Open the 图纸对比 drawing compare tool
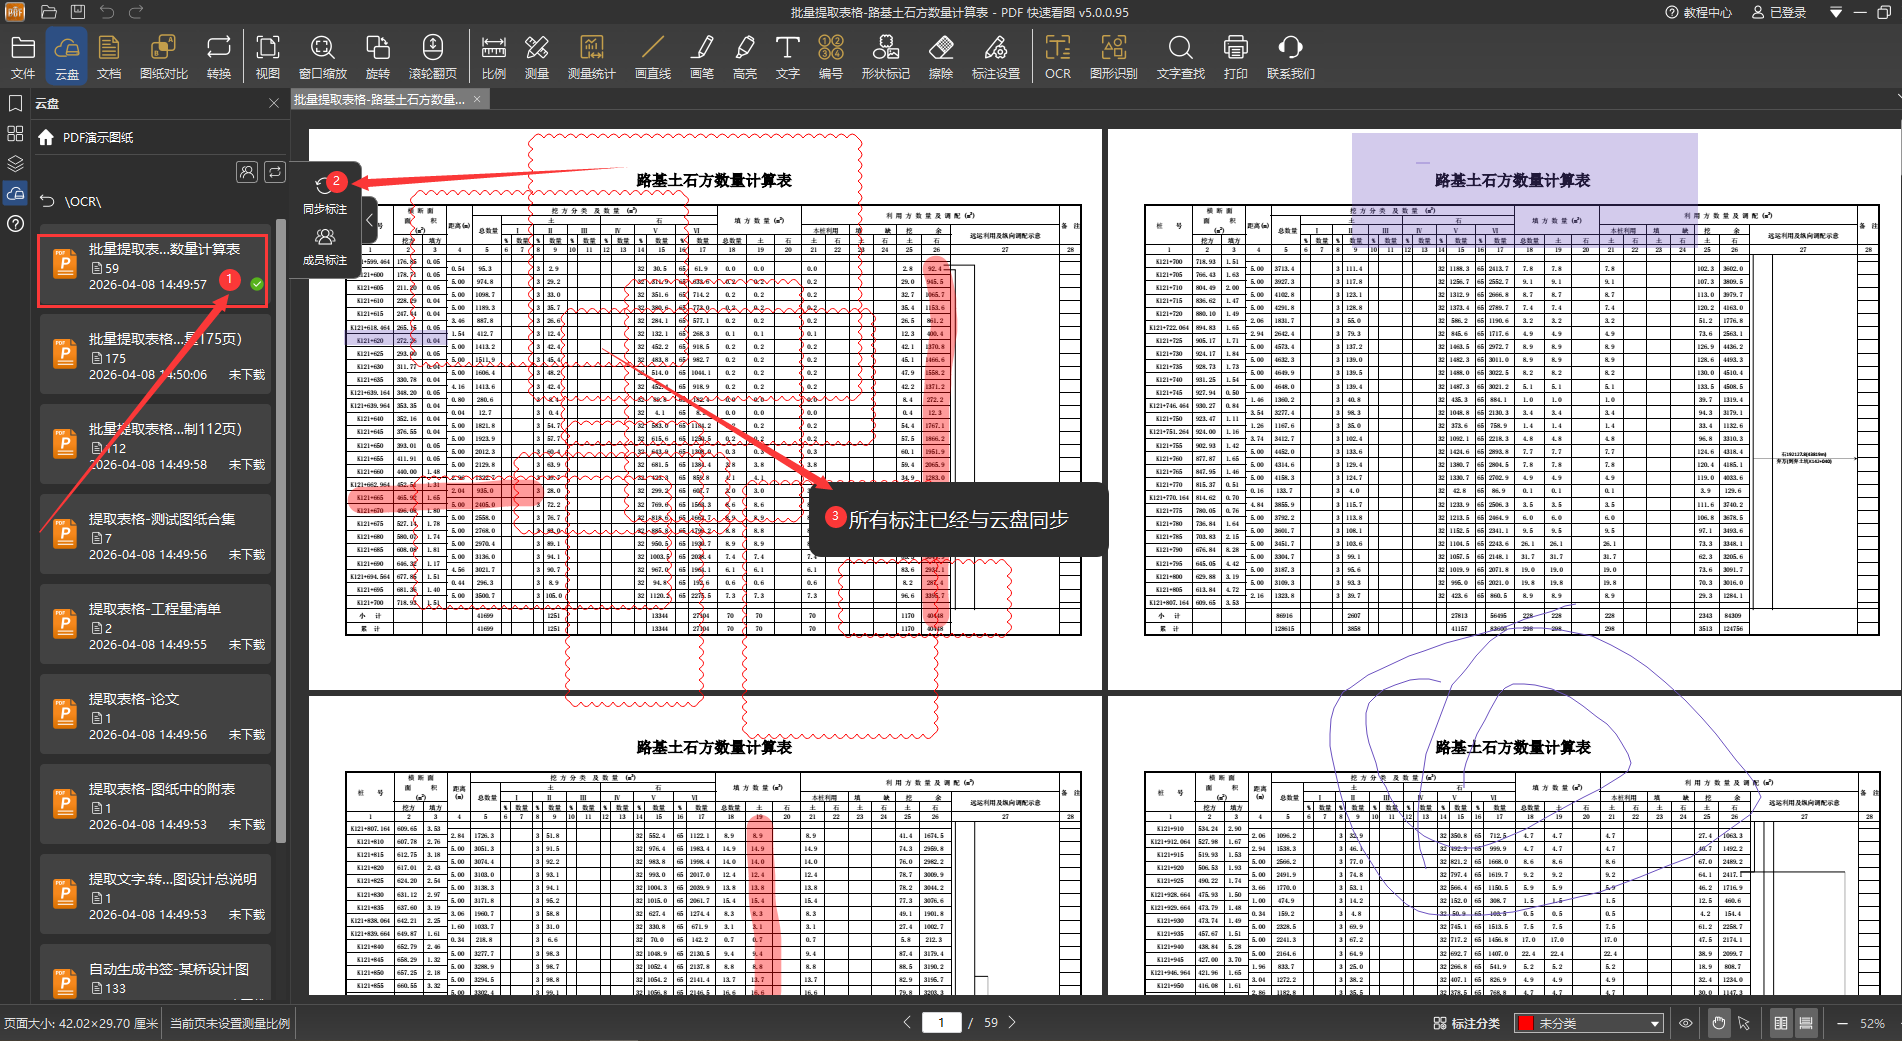This screenshot has width=1902, height=1041. [x=163, y=56]
